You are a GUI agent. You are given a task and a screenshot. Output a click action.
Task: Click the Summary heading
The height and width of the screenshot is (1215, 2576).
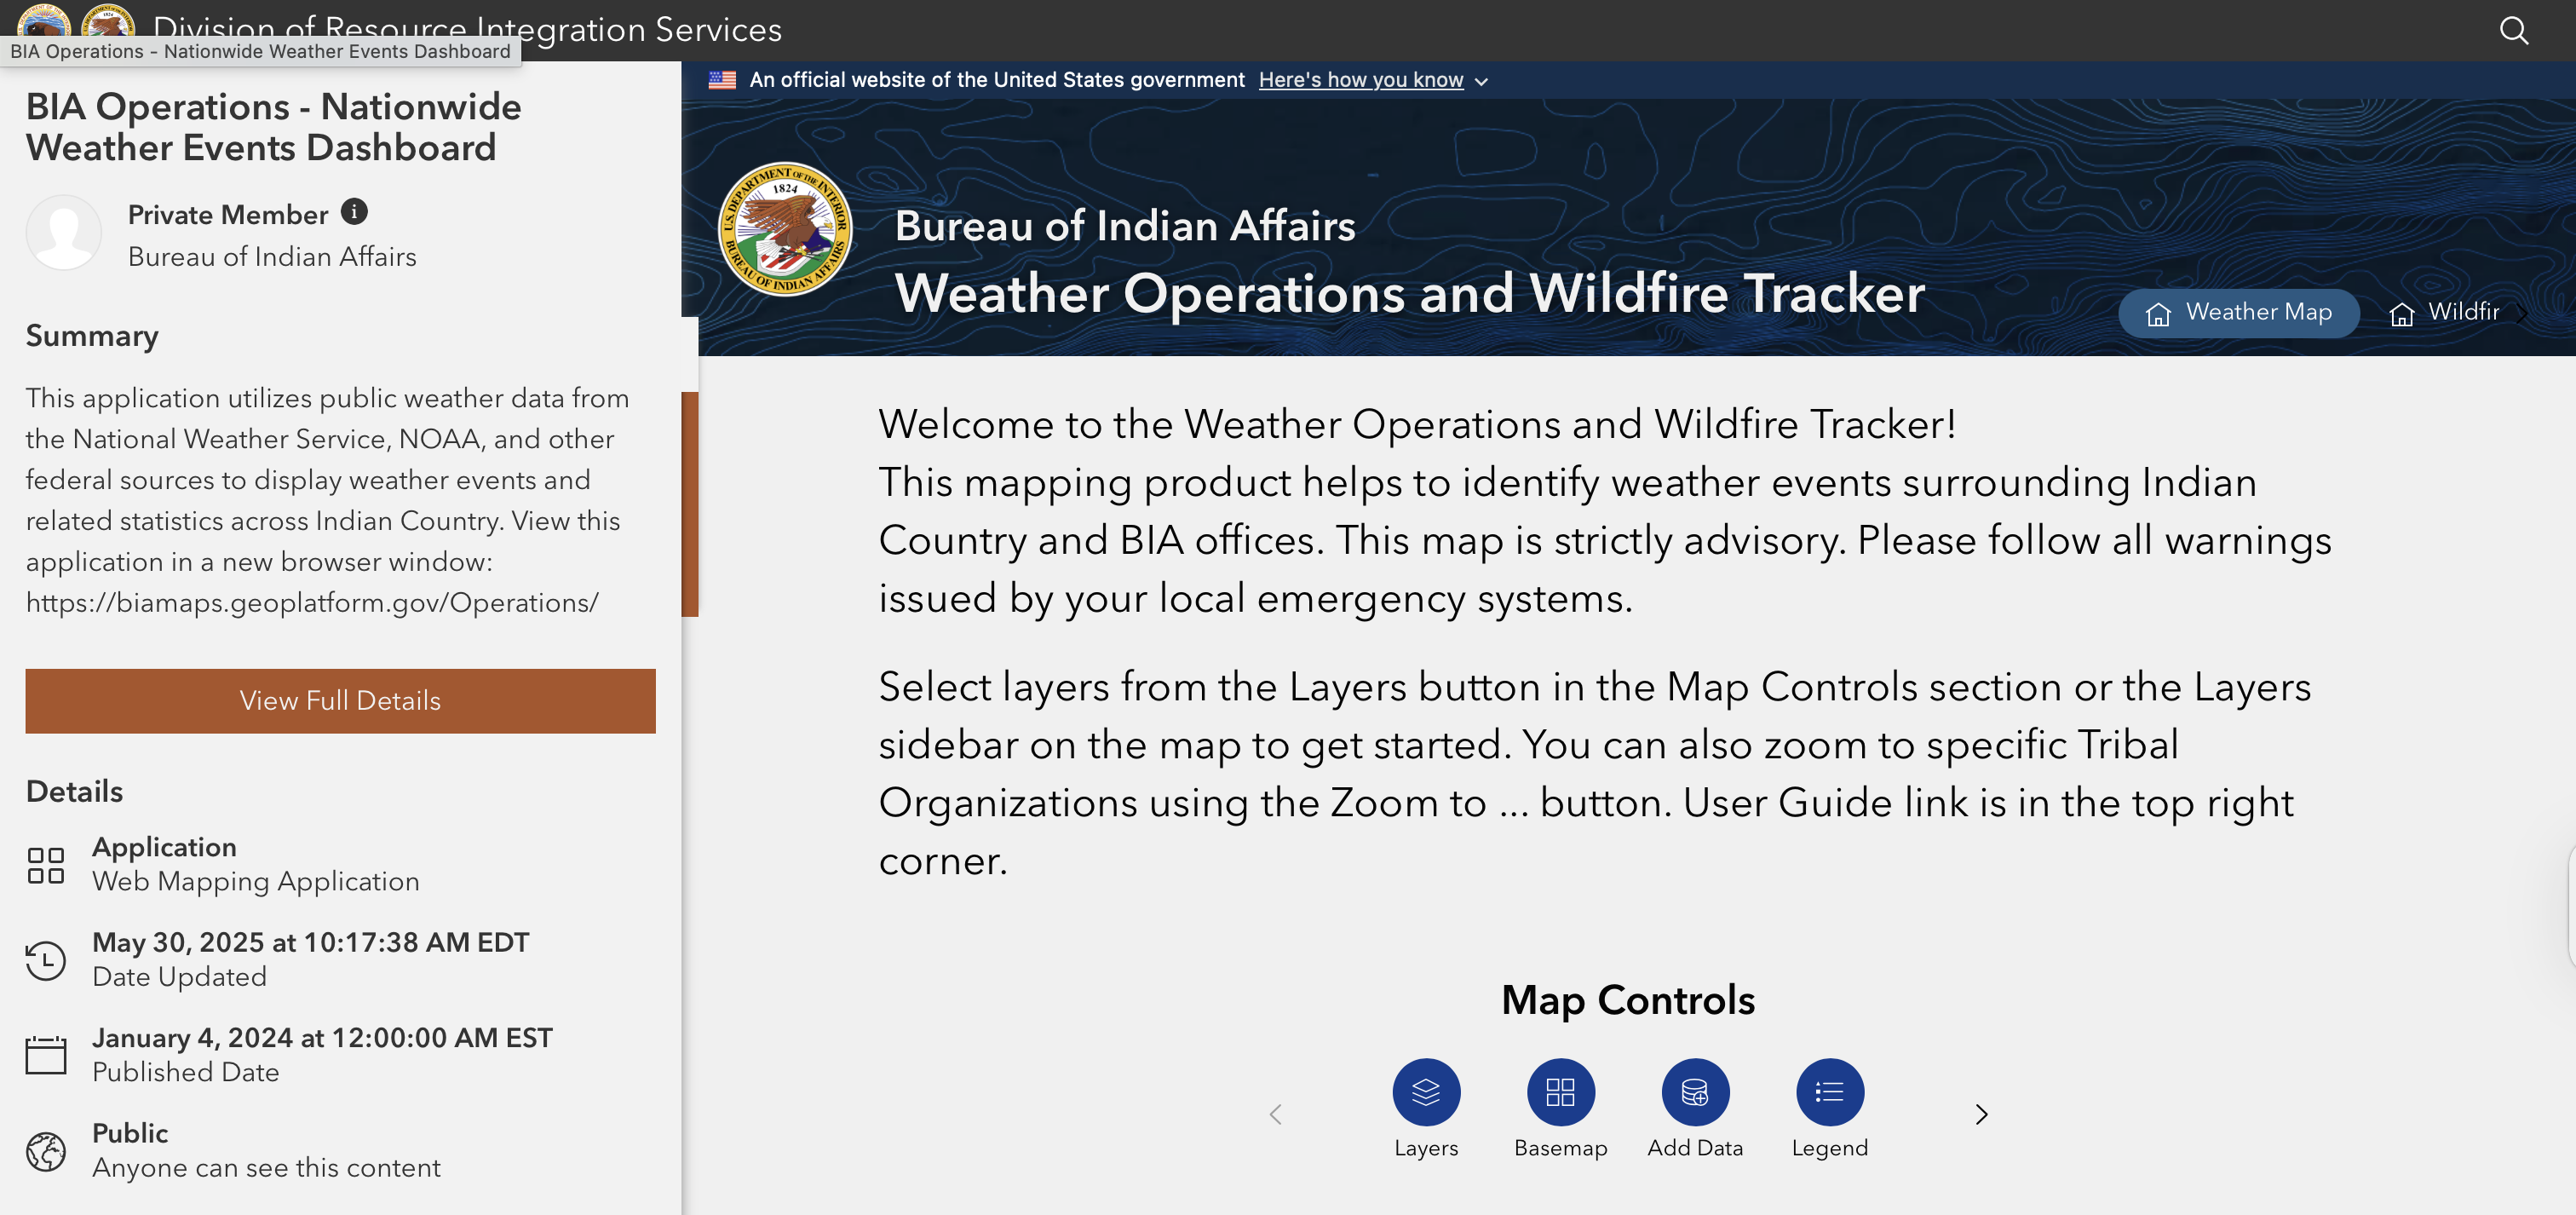[x=92, y=336]
